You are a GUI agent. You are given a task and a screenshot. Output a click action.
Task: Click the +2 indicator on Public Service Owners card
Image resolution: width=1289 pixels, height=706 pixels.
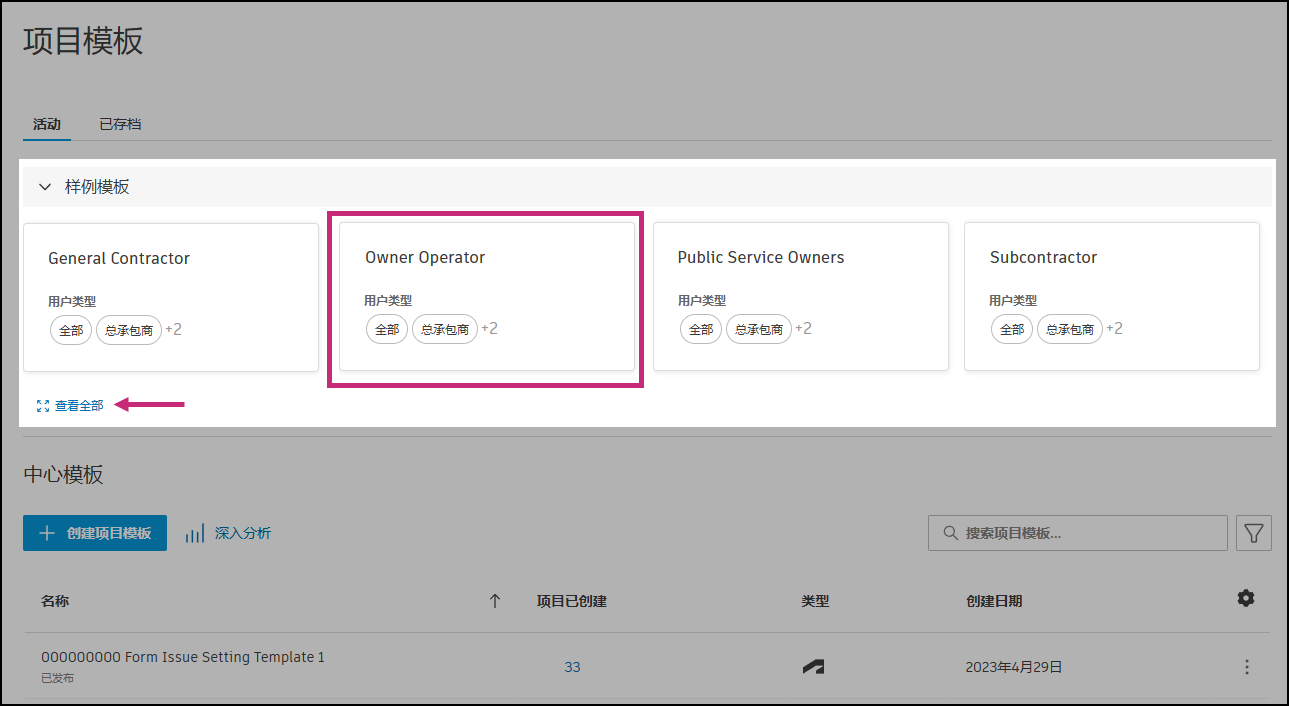tap(804, 328)
